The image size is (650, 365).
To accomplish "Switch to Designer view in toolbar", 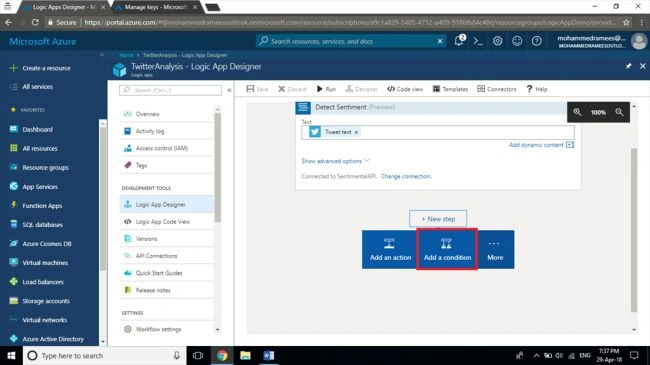I will (x=361, y=89).
